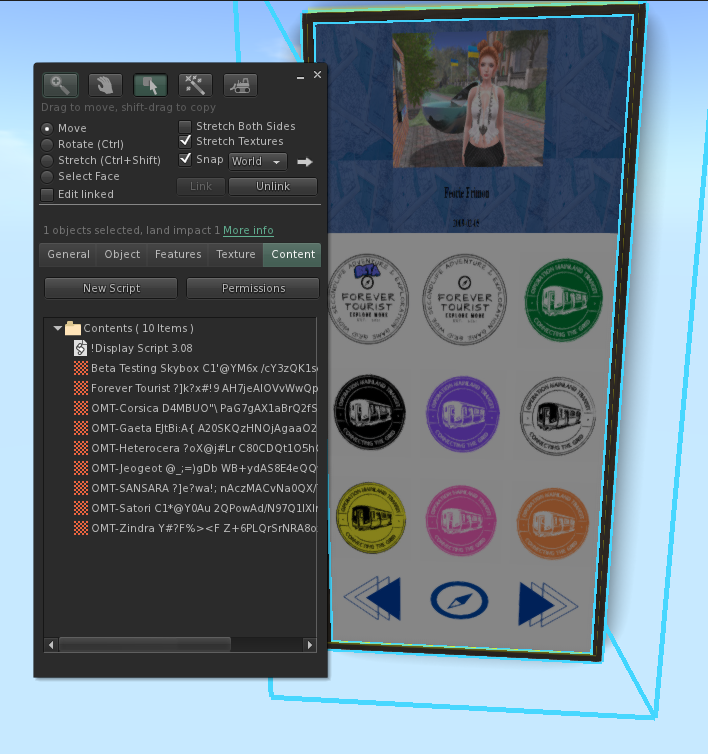The image size is (708, 754).
Task: Open the Object tab
Action: (122, 254)
